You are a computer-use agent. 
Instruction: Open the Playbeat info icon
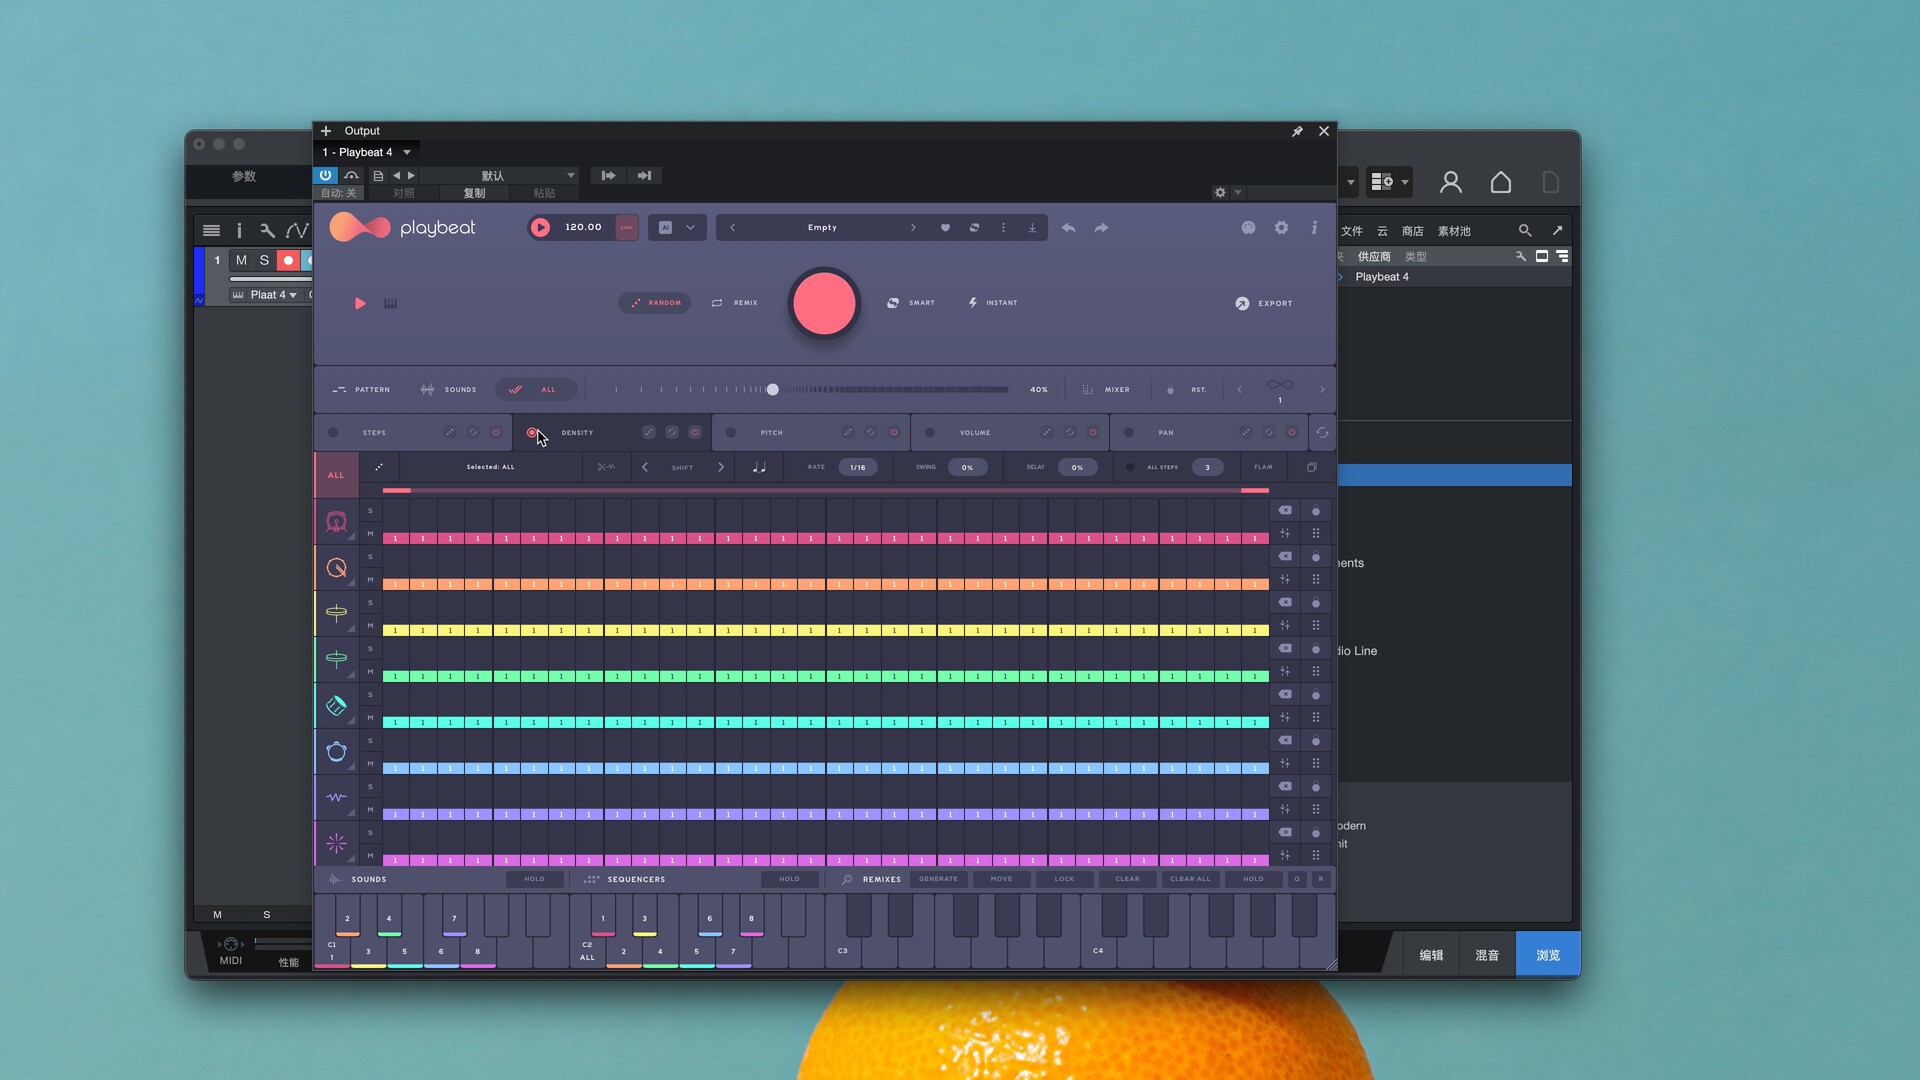coord(1314,228)
